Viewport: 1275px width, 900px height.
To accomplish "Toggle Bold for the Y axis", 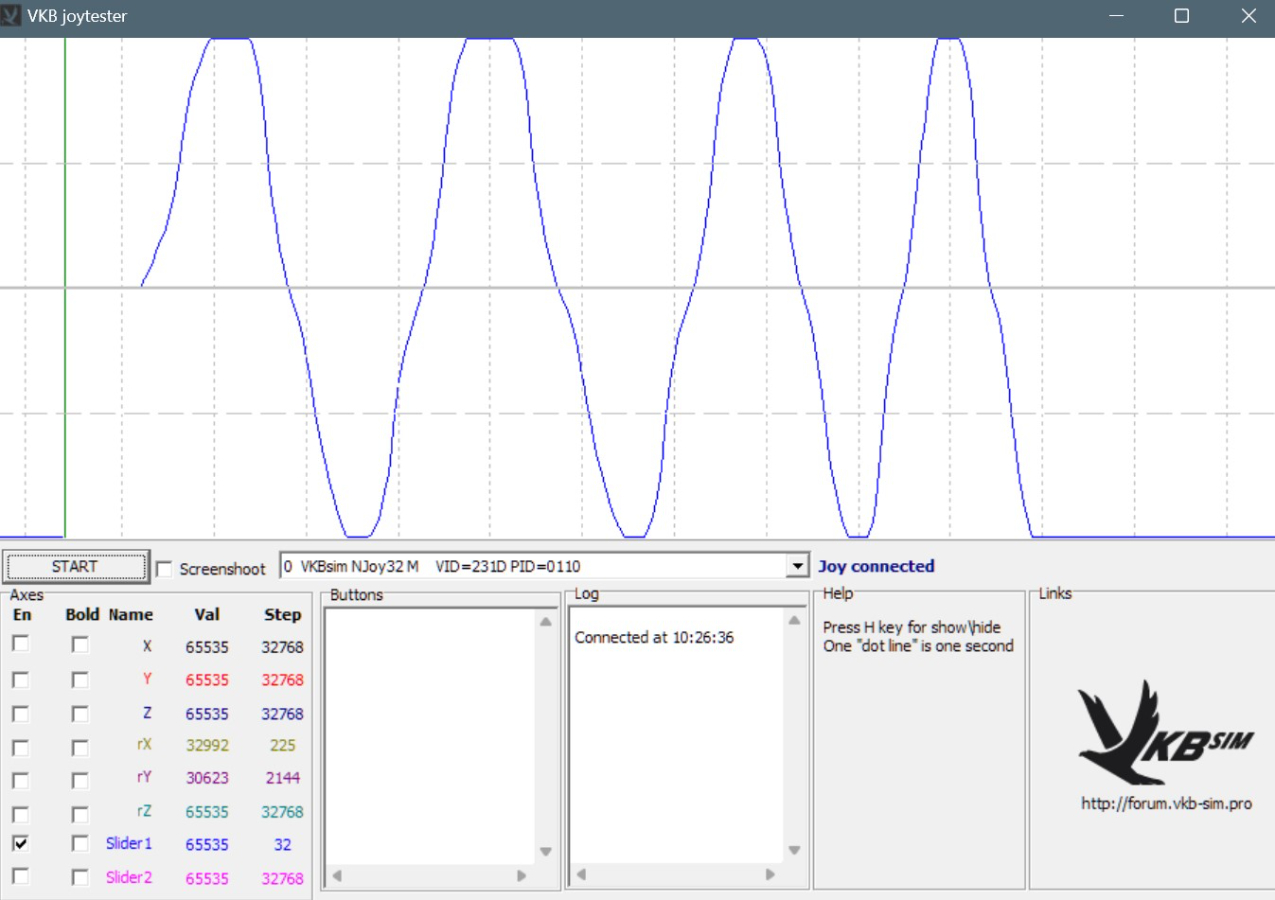I will point(80,680).
